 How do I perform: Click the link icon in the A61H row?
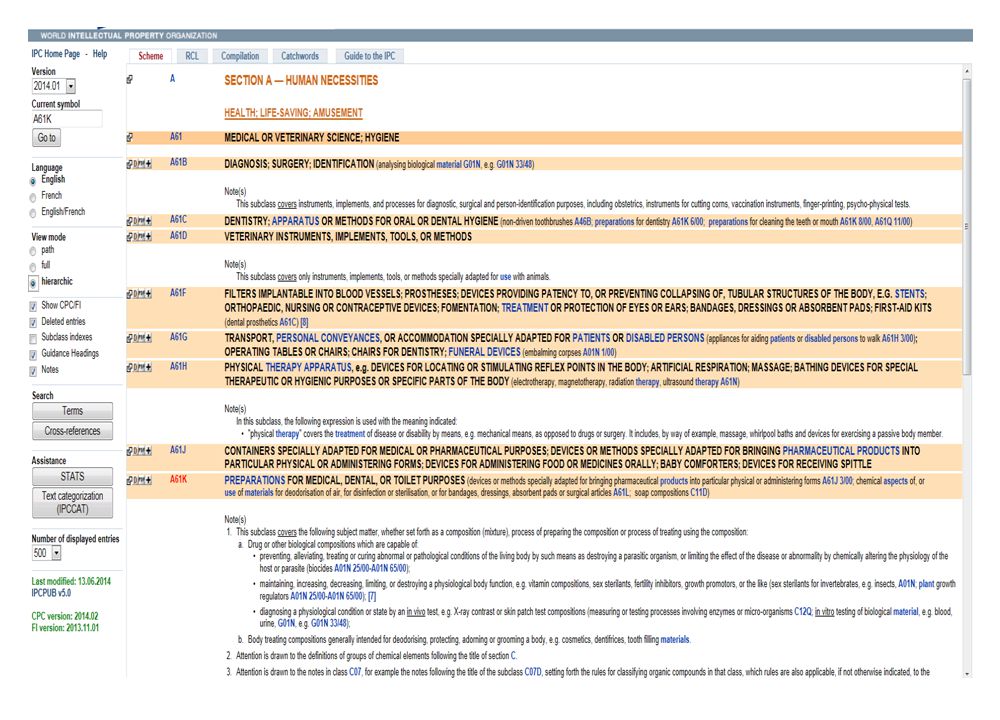(129, 367)
